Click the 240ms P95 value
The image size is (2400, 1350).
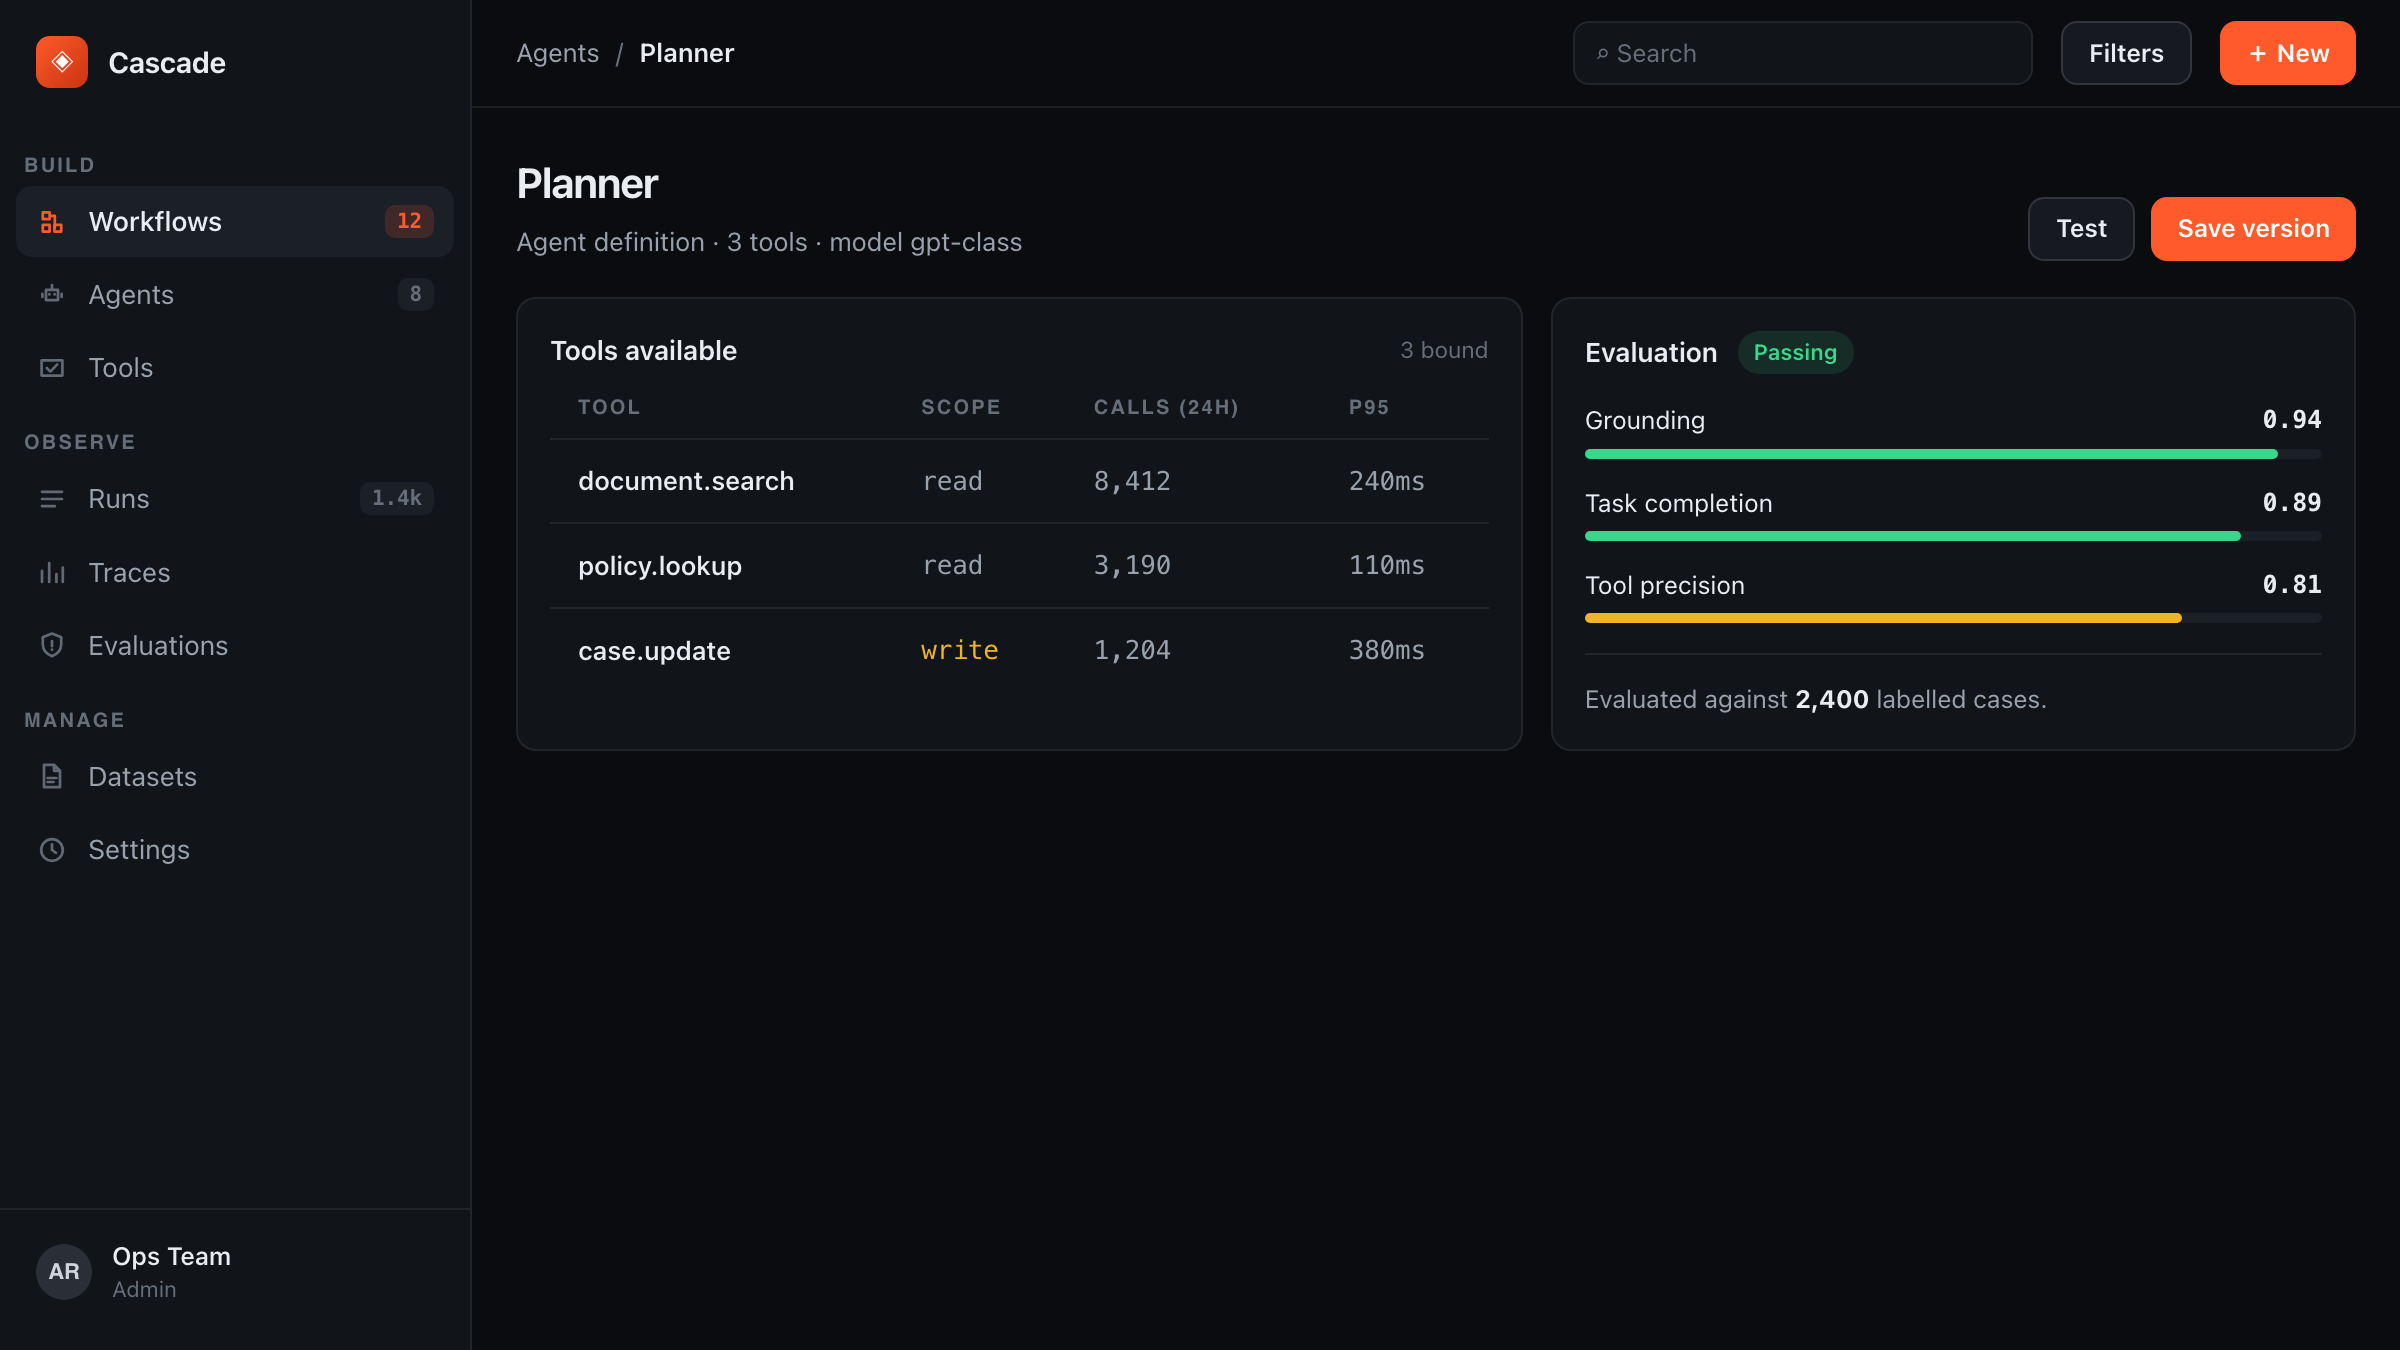pyautogui.click(x=1387, y=481)
